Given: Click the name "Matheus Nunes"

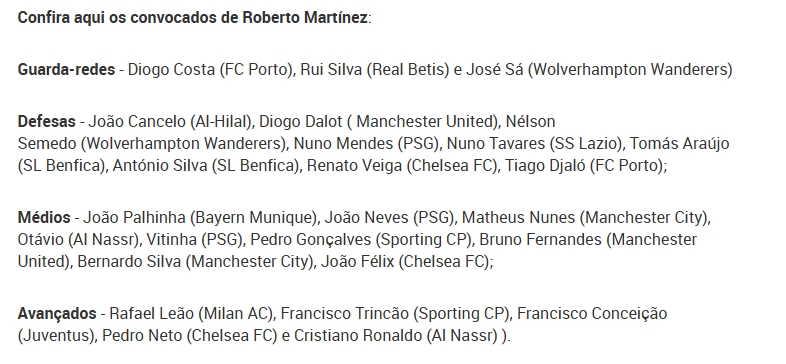Looking at the screenshot, I should [518, 218].
